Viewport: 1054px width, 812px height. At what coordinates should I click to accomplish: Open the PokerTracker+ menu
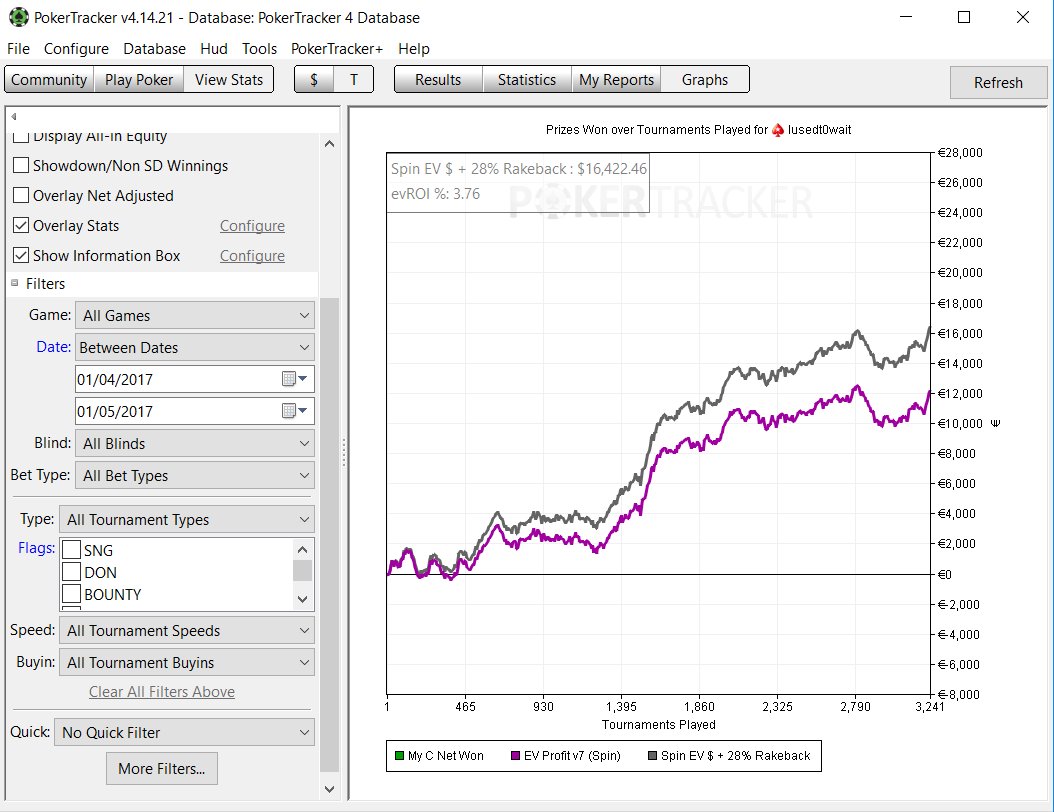click(x=337, y=48)
